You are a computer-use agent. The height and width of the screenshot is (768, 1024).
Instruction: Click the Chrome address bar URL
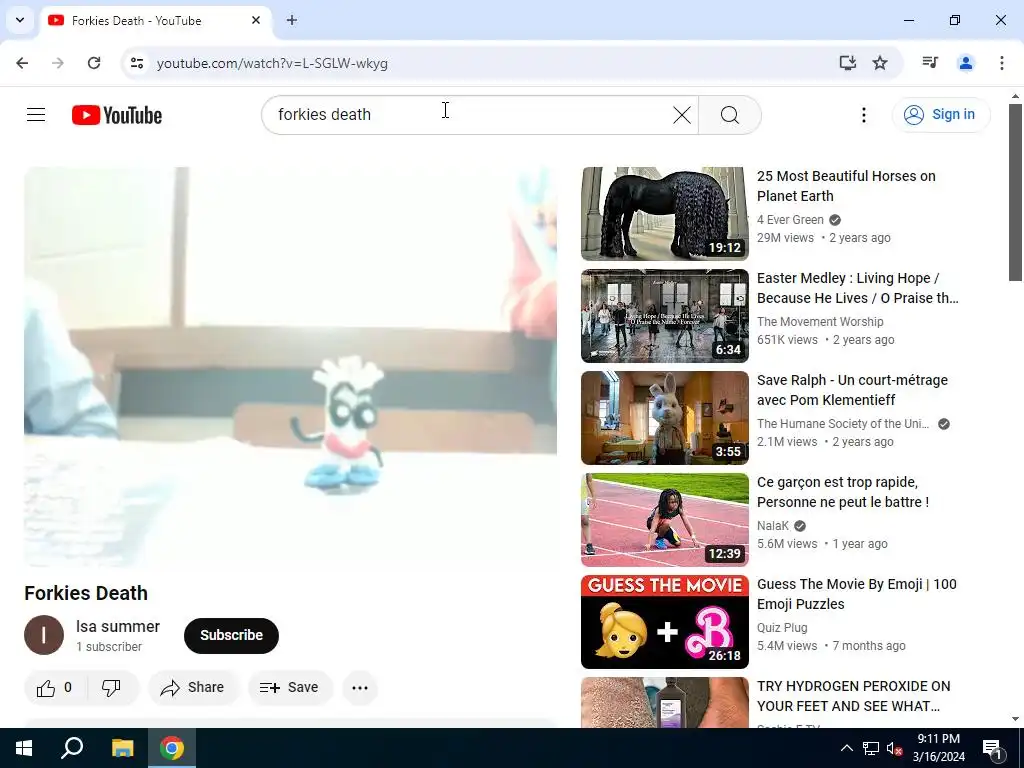click(272, 63)
